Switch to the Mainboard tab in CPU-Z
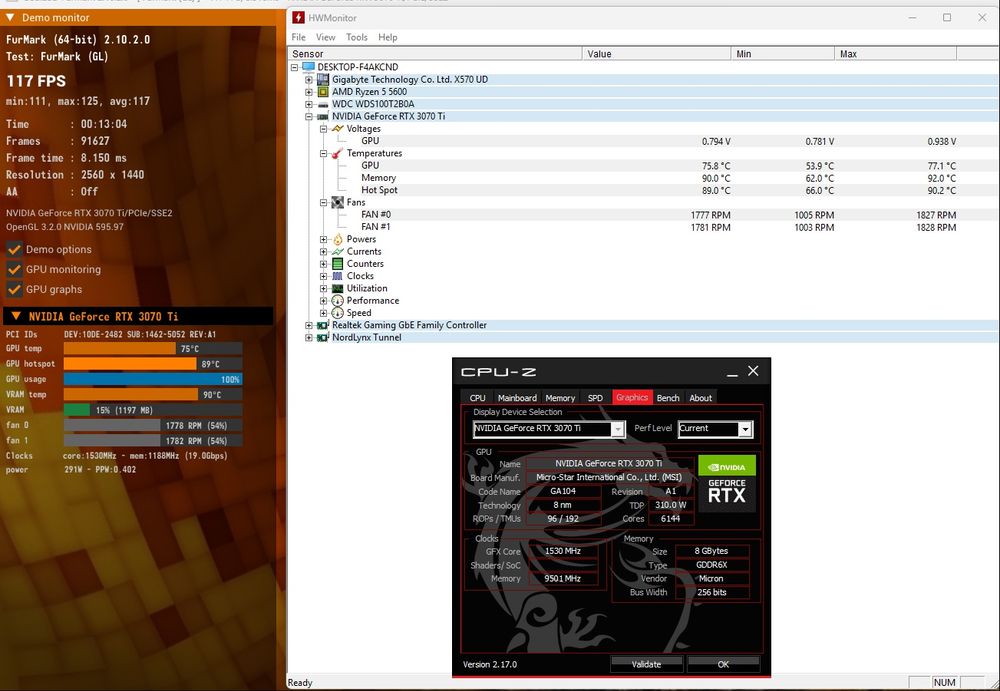 (517, 398)
